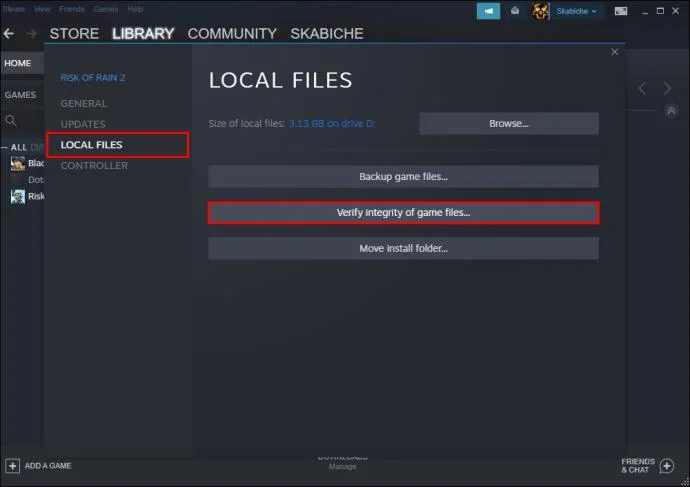Go to the COMMUNITY tab
Screen dimensions: 690x487
click(x=232, y=33)
